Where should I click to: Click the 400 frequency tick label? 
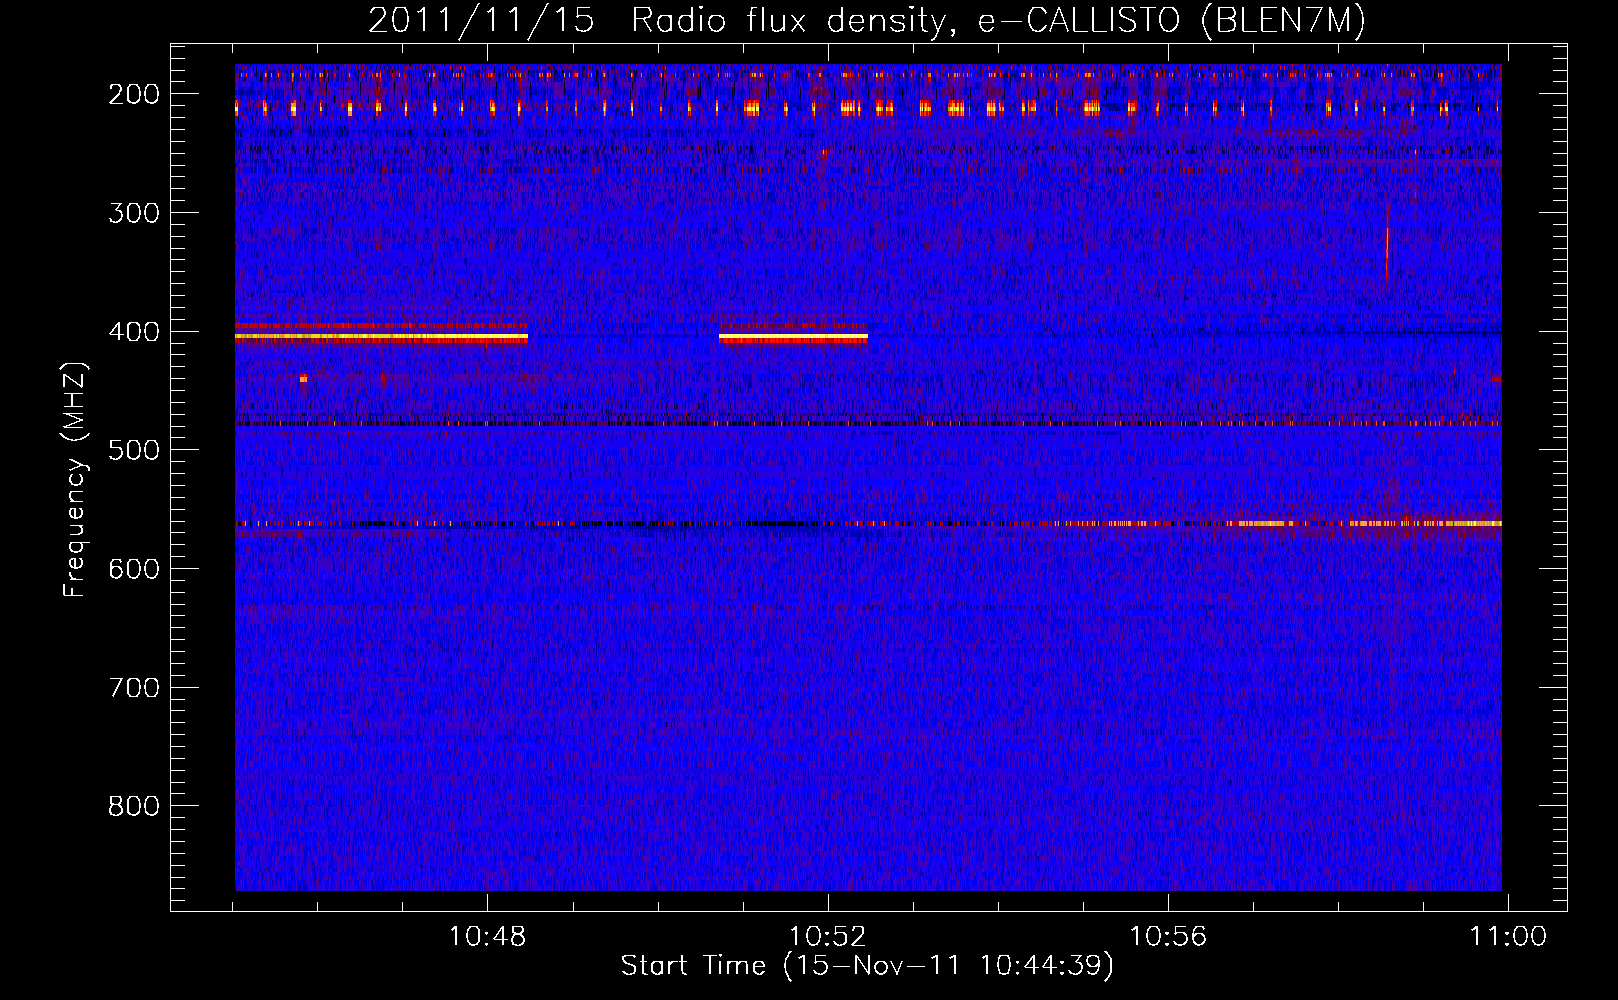point(134,332)
